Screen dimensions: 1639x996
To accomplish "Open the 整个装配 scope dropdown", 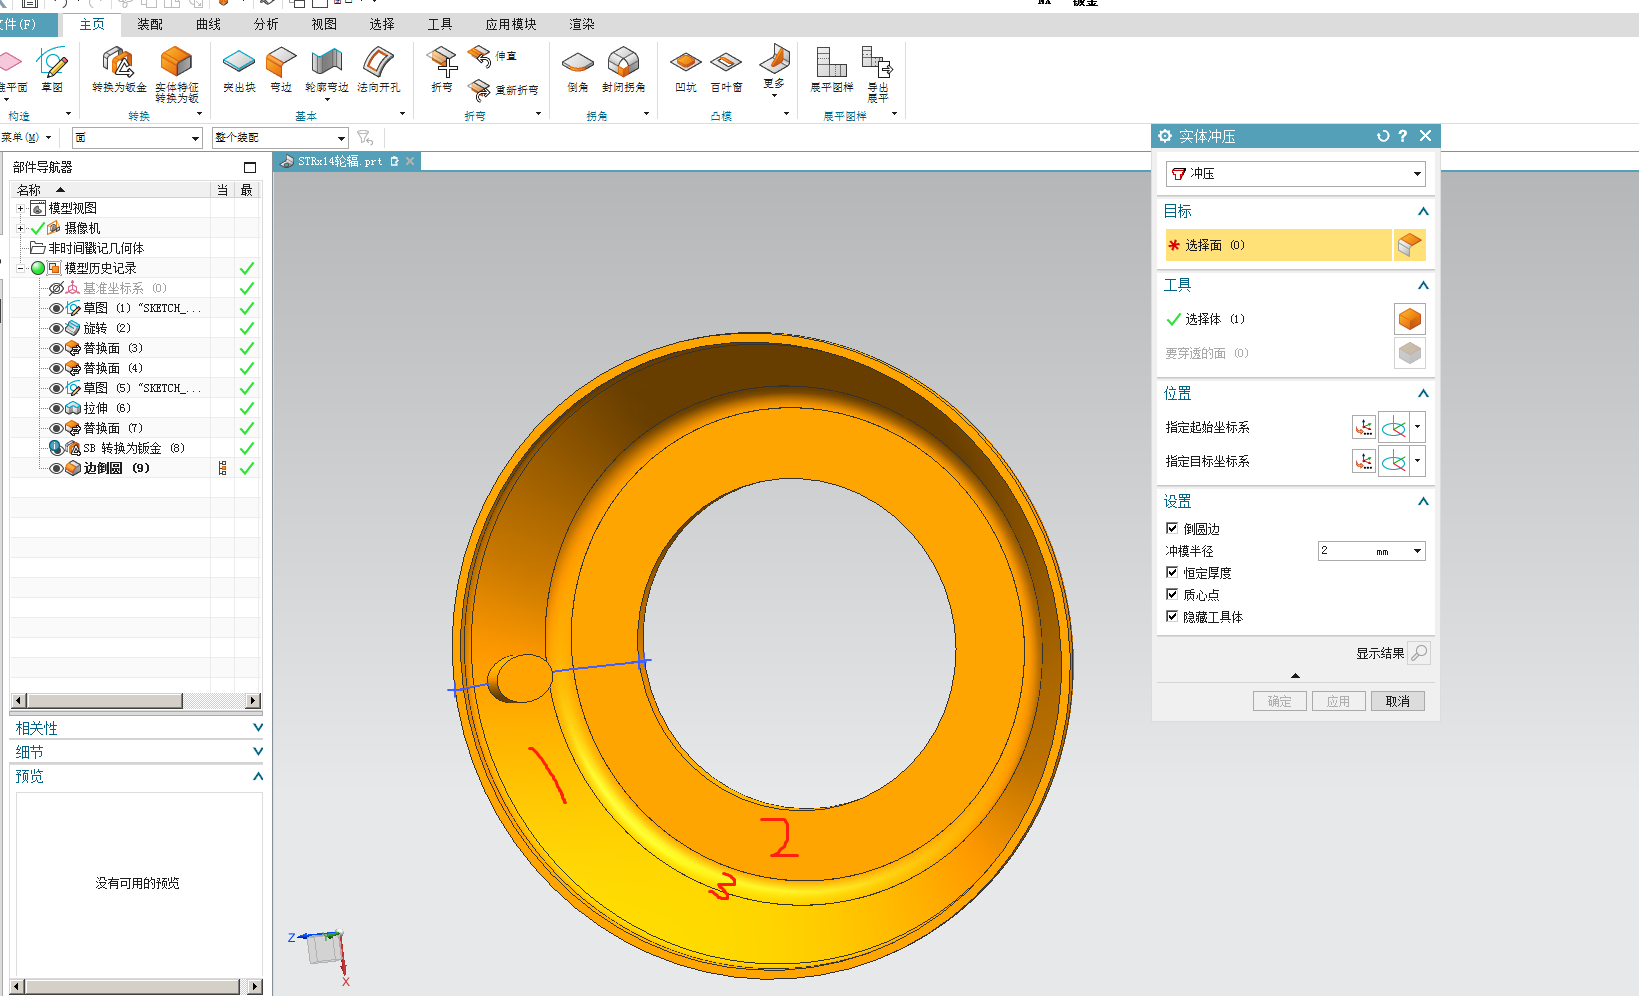I will 341,138.
